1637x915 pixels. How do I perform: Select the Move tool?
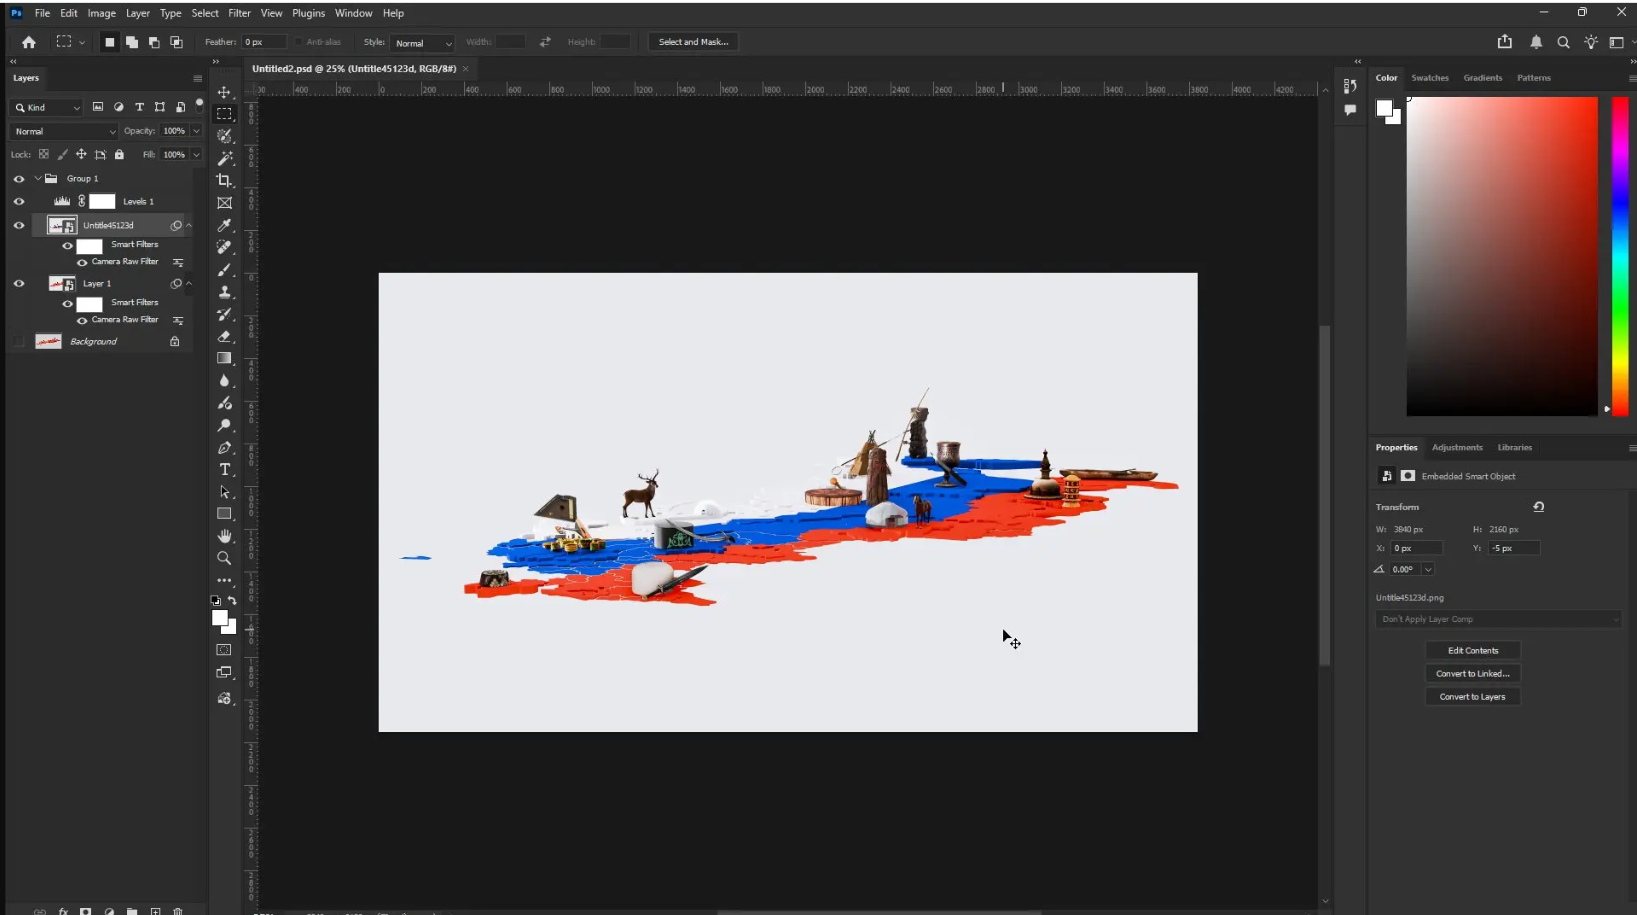click(224, 92)
